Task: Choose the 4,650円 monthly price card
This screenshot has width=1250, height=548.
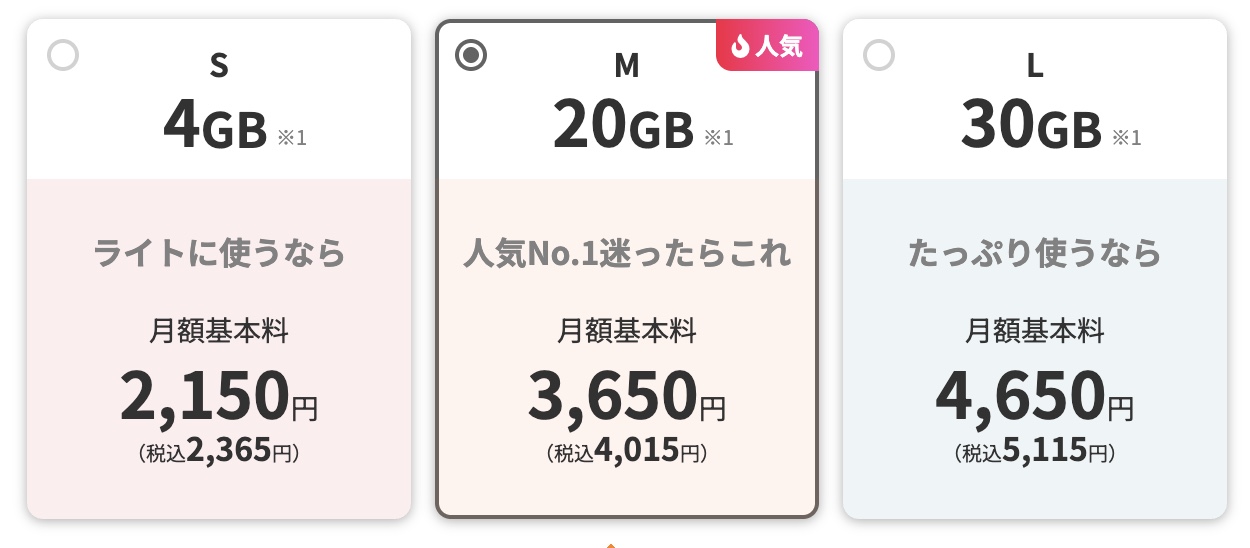Action: [1035, 396]
